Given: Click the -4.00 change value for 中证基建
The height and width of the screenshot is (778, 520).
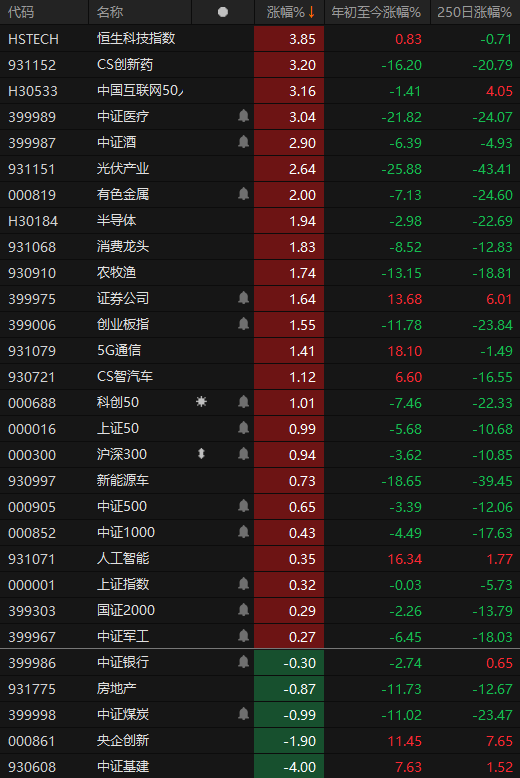Looking at the screenshot, I should coord(299,767).
